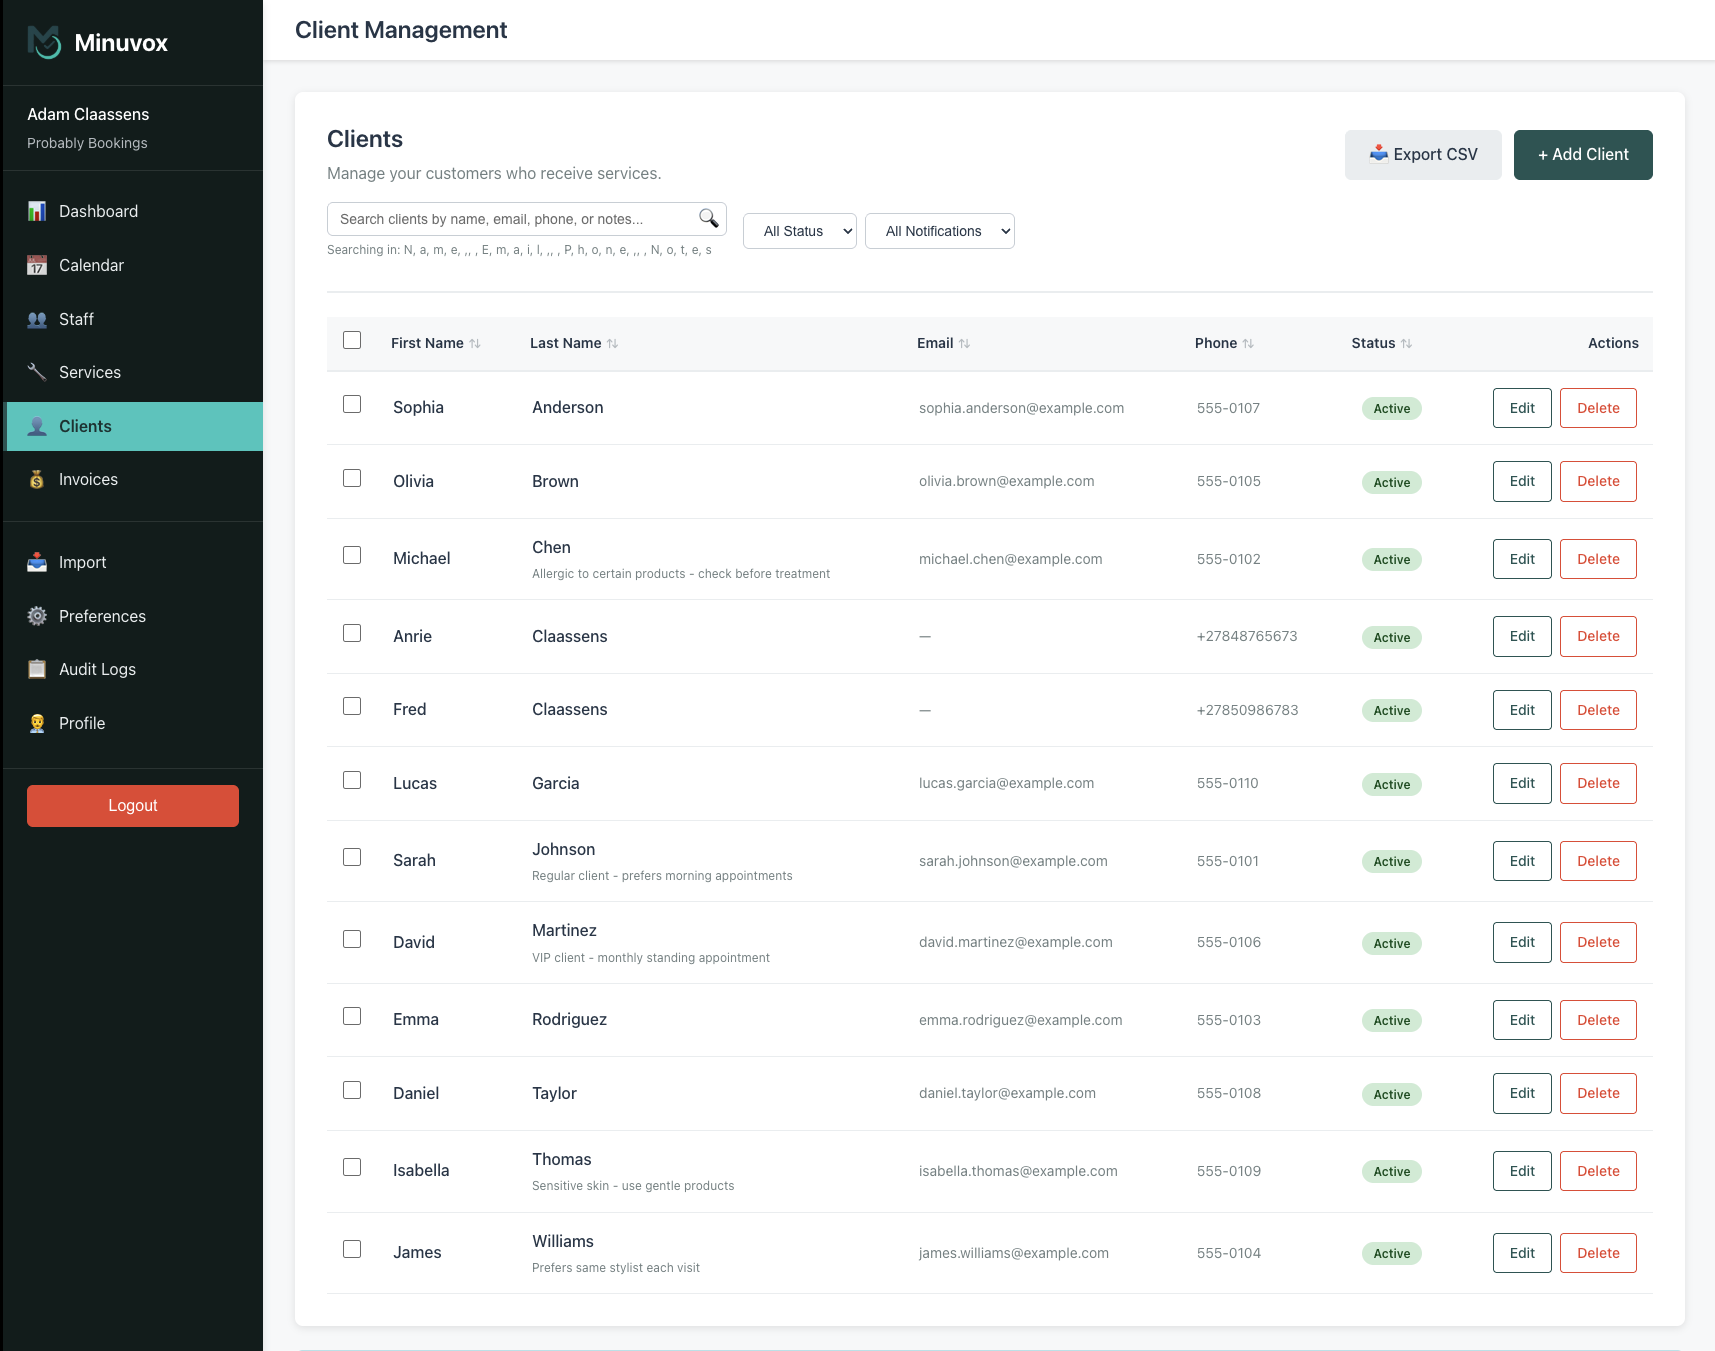
Task: Go to Import in the sidebar
Action: pos(82,563)
